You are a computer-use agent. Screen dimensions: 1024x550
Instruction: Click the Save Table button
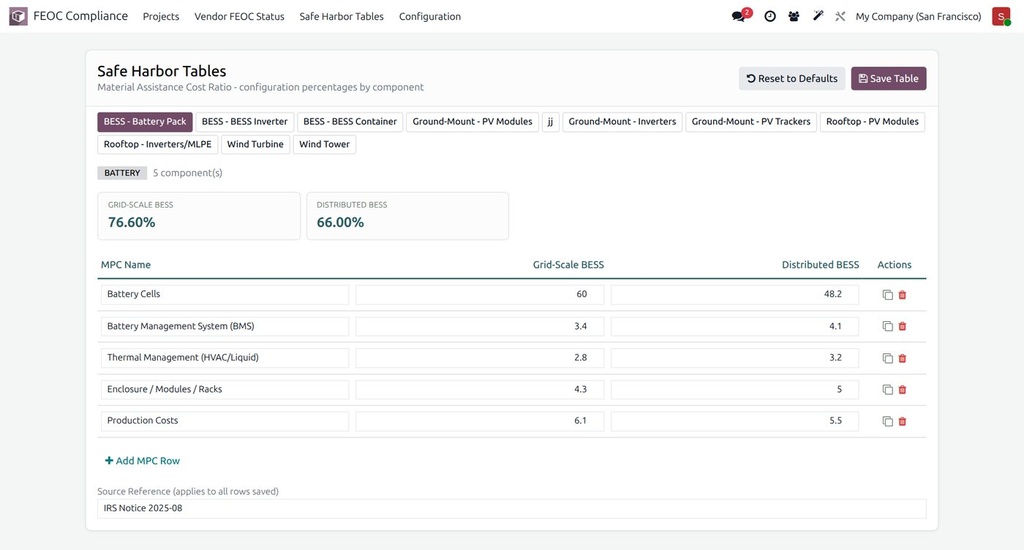pyautogui.click(x=888, y=78)
